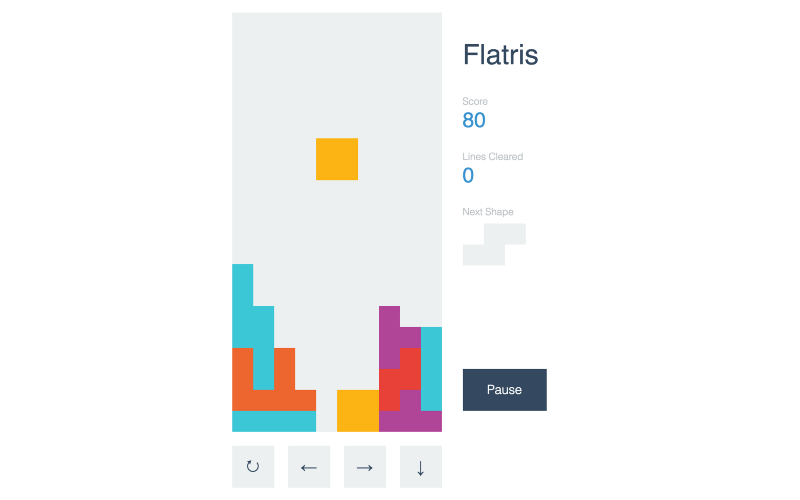This screenshot has width=800, height=500.
Task: Click the horizontal cyan bar in bottom-left row
Action: point(274,421)
